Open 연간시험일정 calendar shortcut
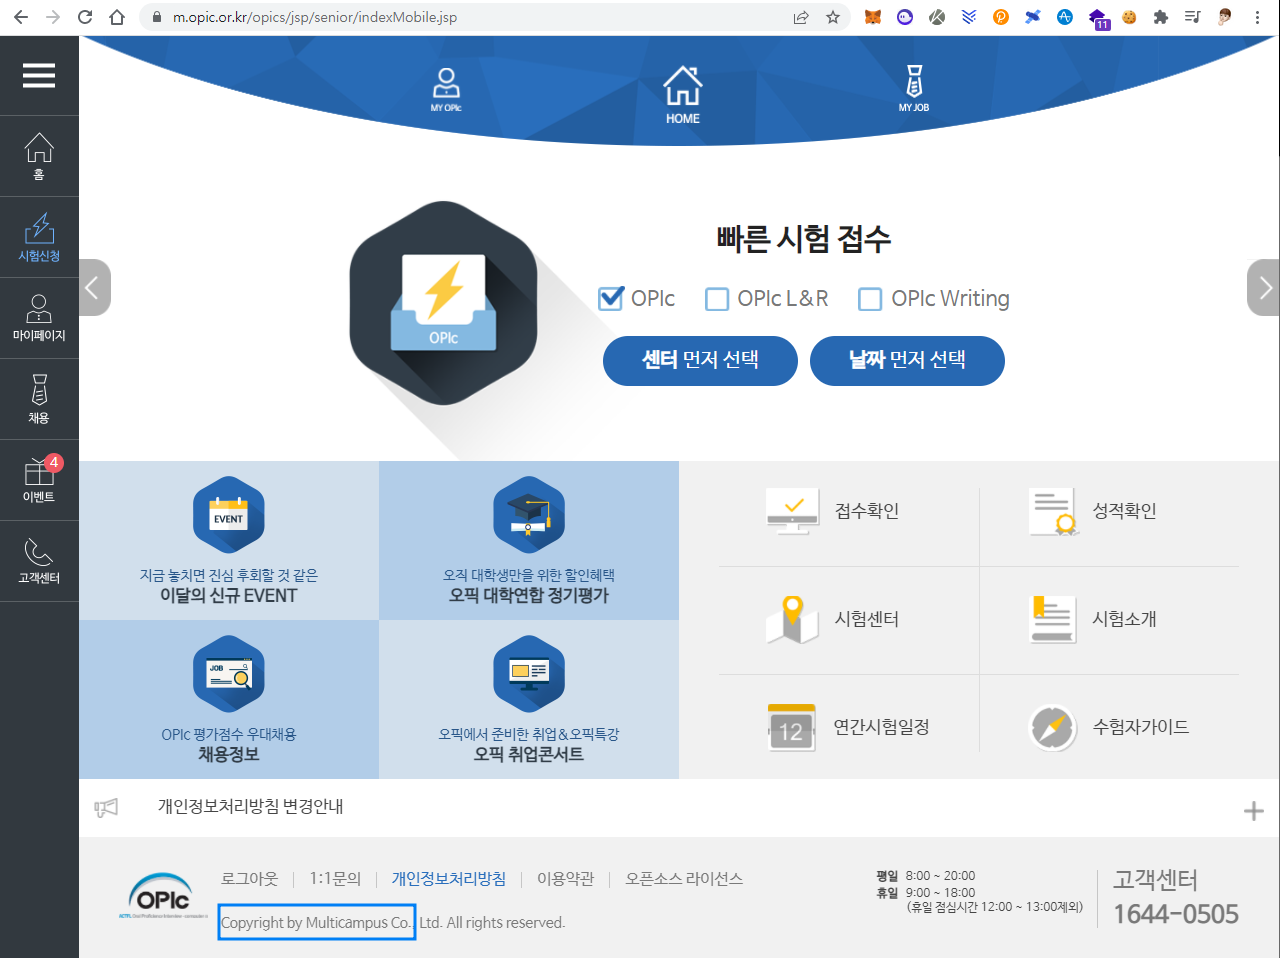Viewport: 1280px width, 958px height. pos(848,727)
